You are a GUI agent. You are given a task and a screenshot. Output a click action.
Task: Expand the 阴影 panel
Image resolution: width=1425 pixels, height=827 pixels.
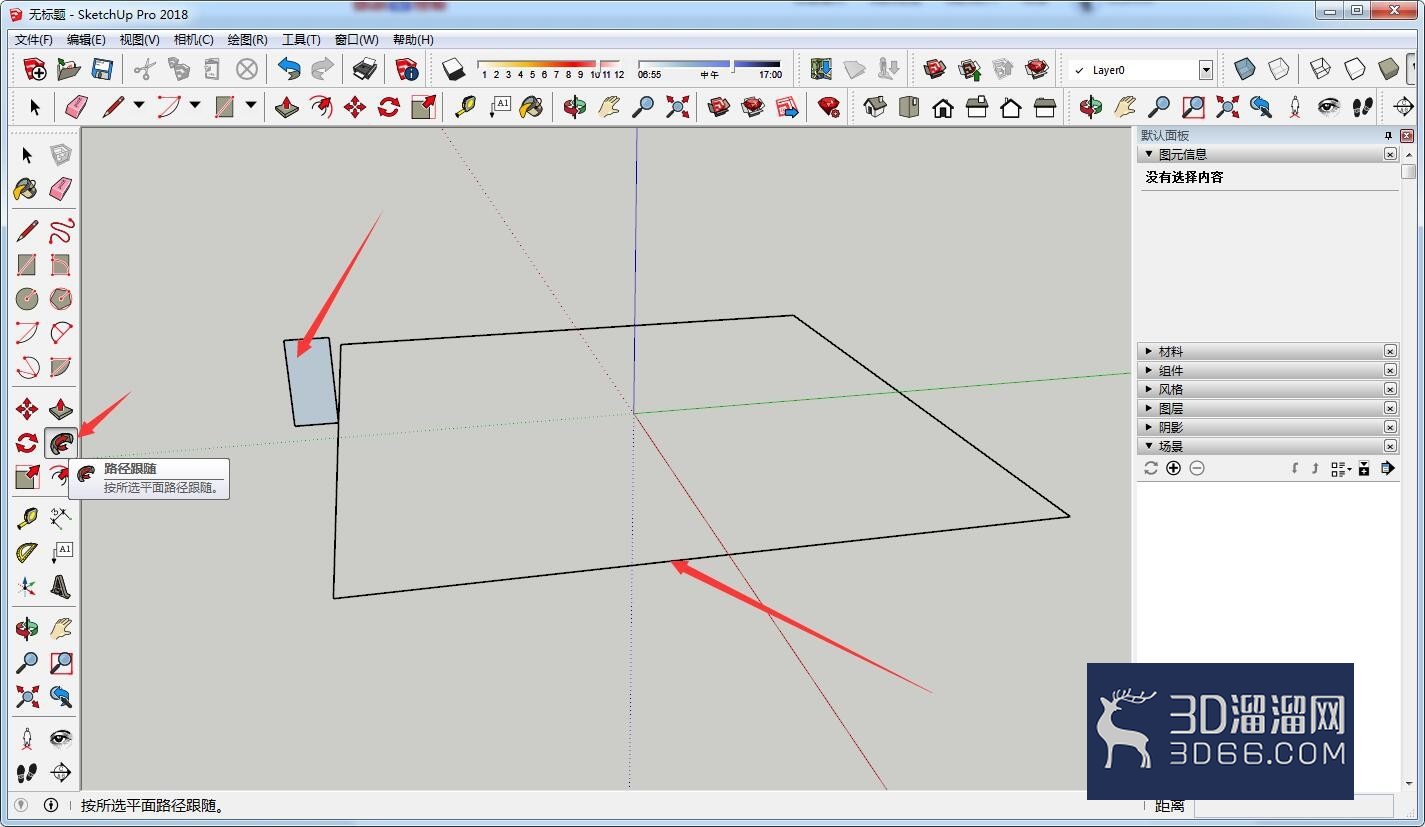1149,427
